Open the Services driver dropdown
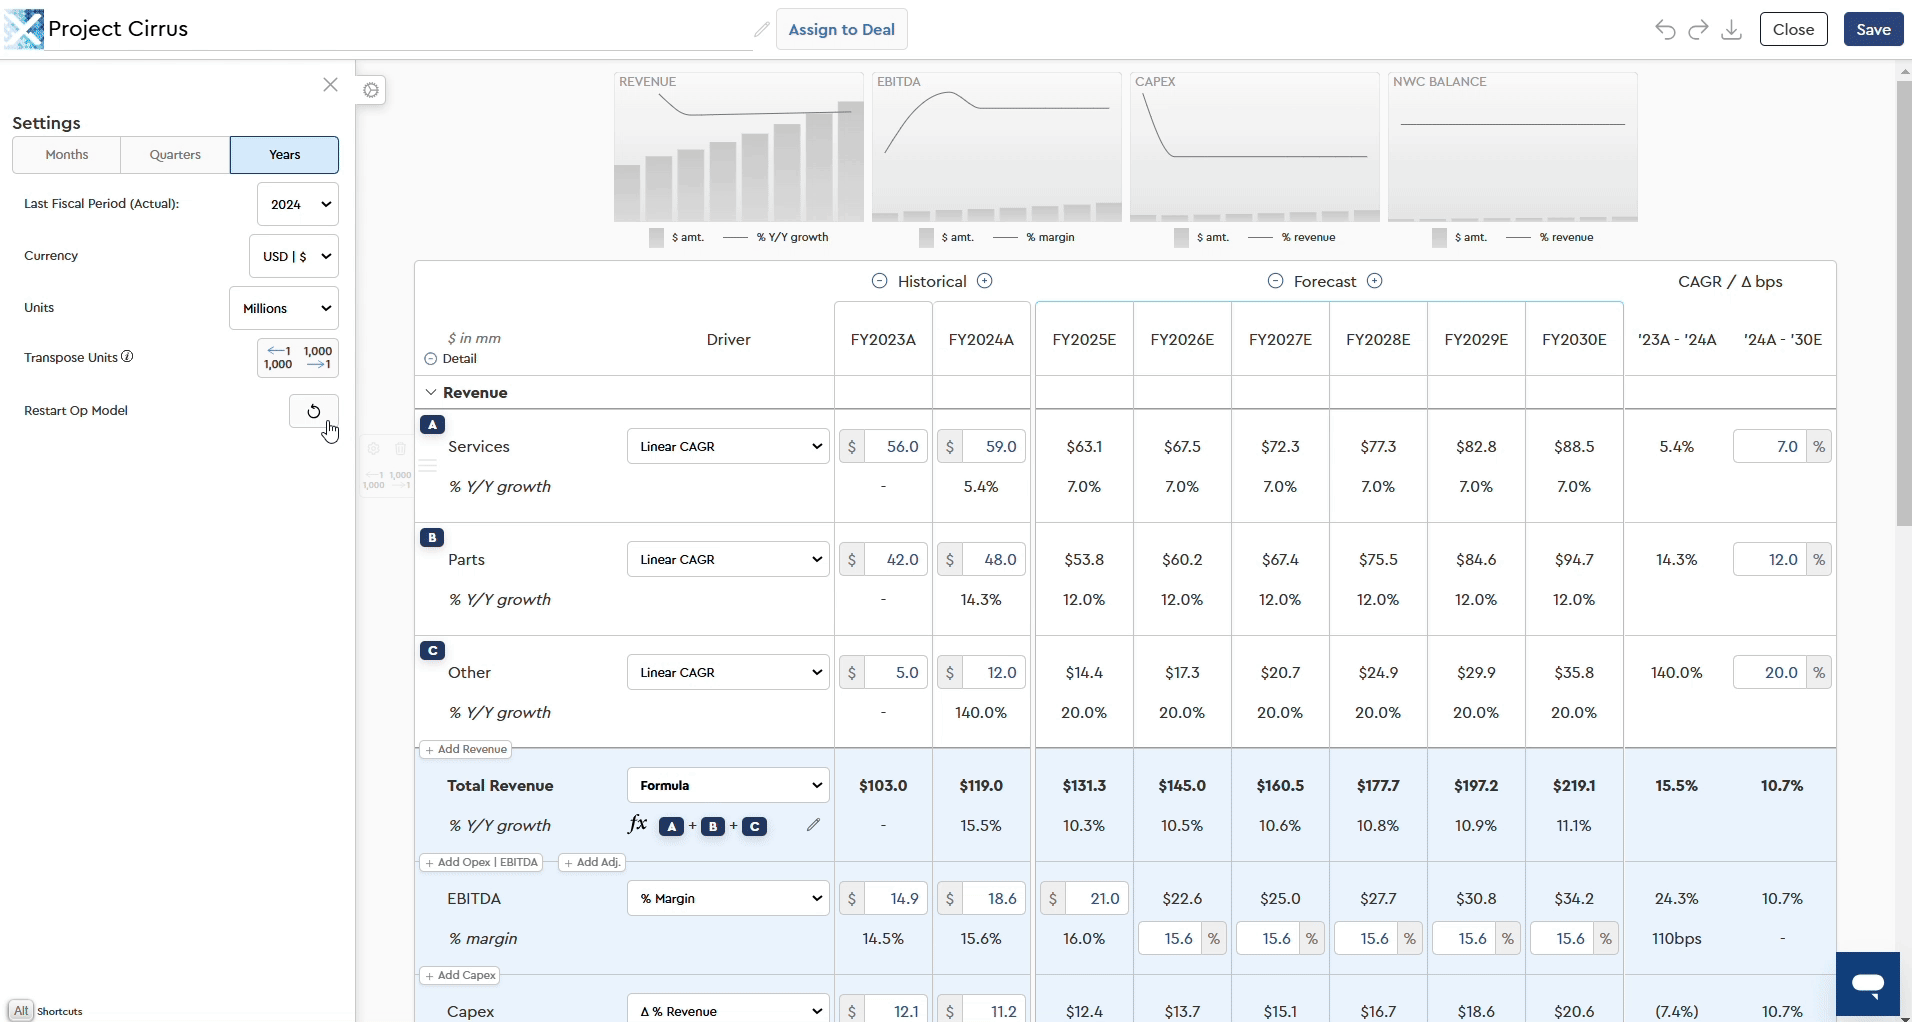 [x=728, y=446]
